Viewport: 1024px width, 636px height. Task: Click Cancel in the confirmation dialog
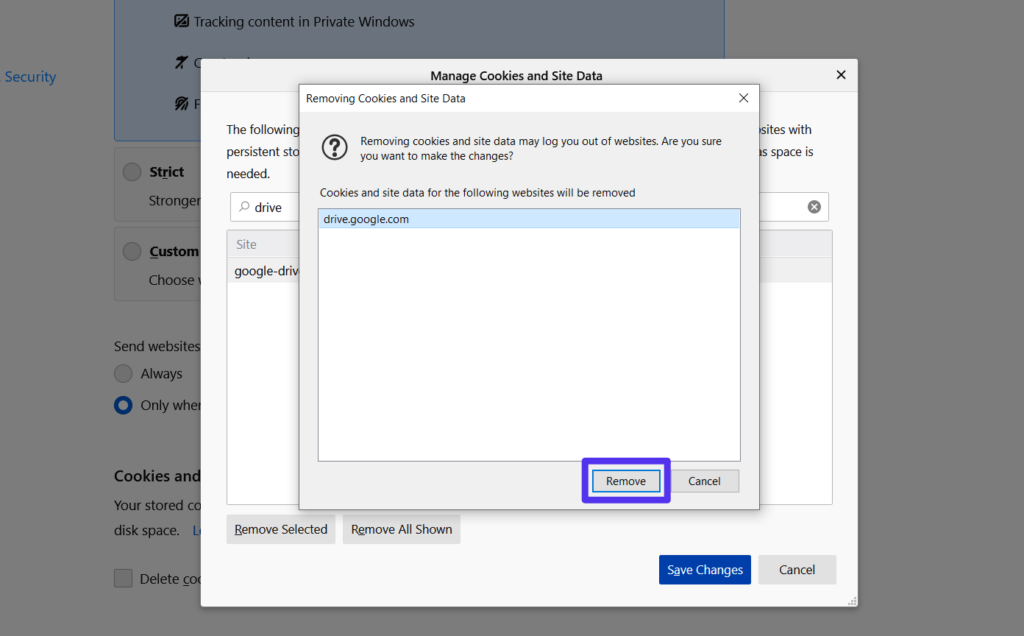[704, 480]
